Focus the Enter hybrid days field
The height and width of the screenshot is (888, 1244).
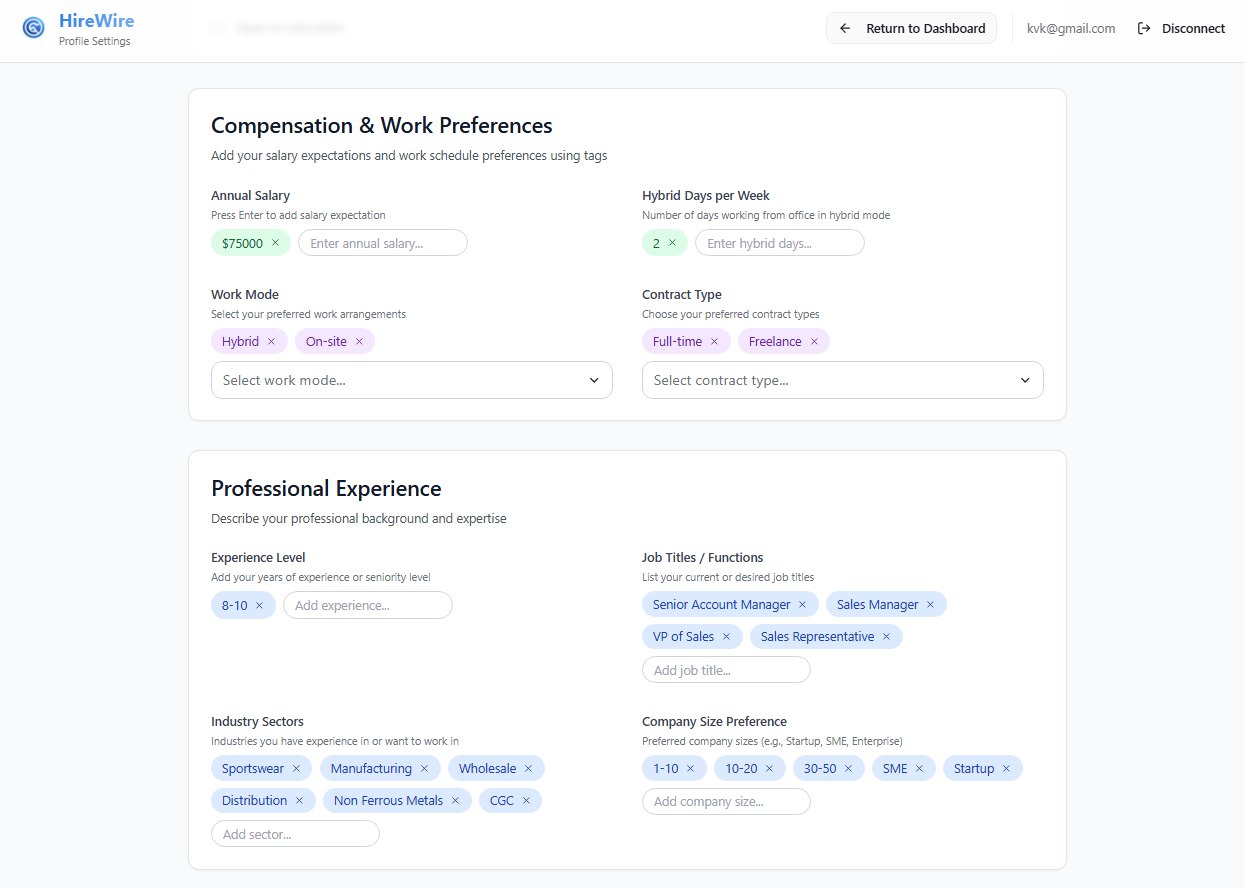pyautogui.click(x=780, y=243)
